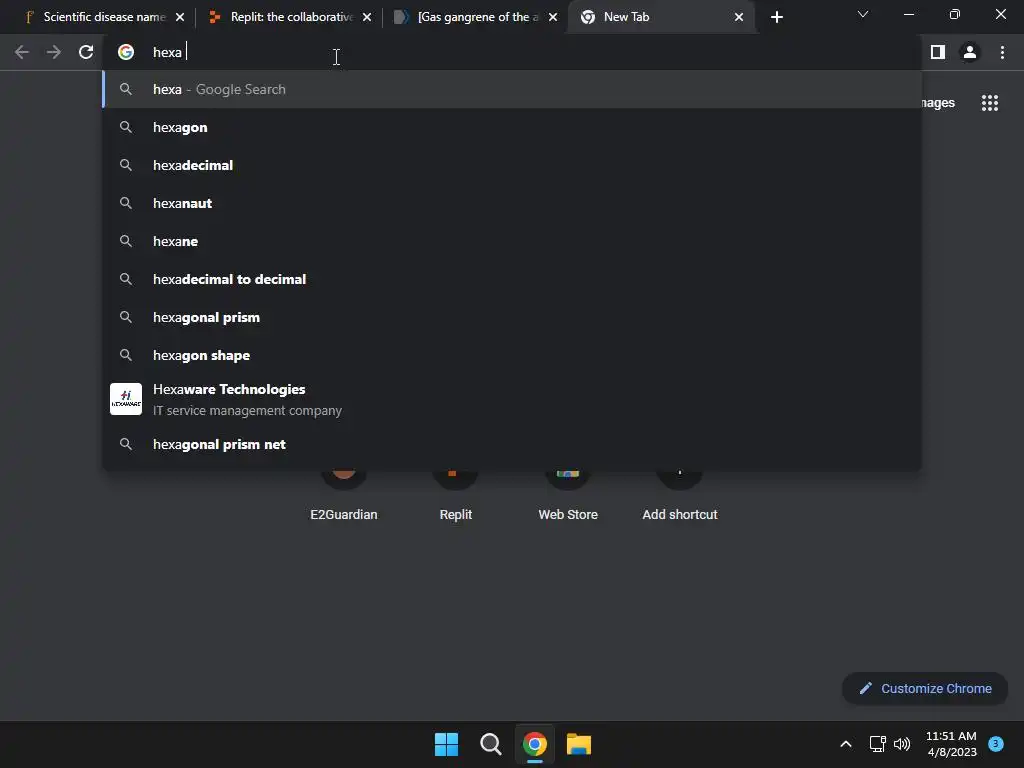Open the profile avatar icon
The height and width of the screenshot is (768, 1024).
(x=970, y=52)
